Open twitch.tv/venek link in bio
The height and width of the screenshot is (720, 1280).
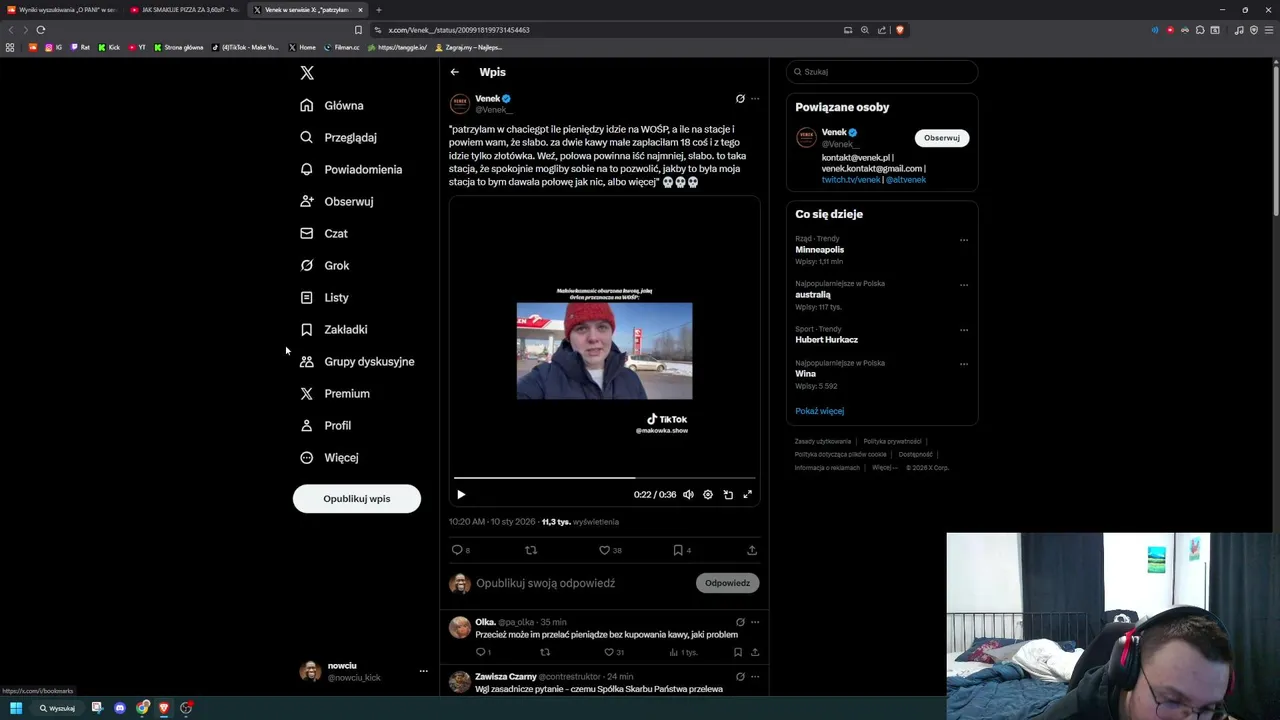(x=851, y=180)
